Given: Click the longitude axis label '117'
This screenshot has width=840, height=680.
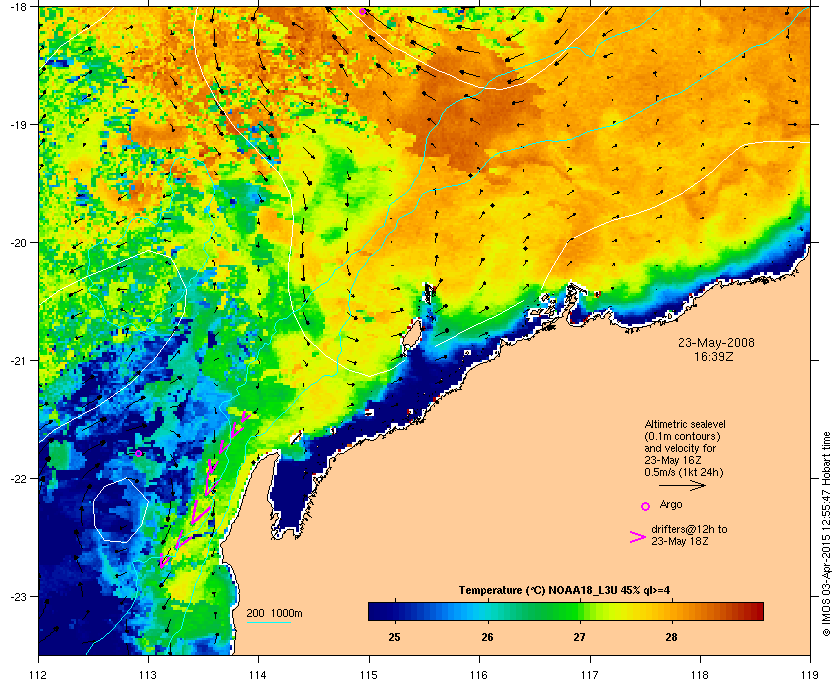Looking at the screenshot, I should click(x=590, y=675).
